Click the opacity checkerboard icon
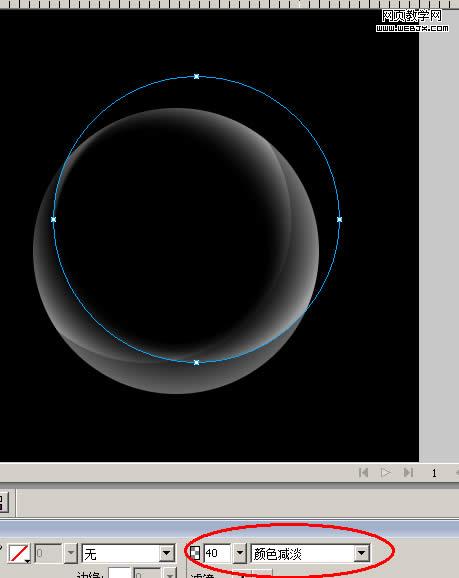This screenshot has height=578, width=459. coord(195,553)
